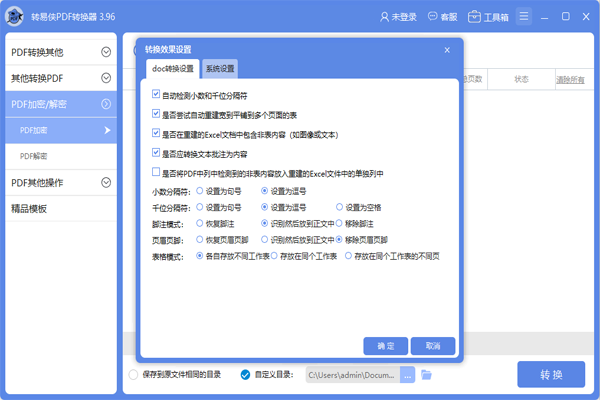
Task: Enable the 单独列中 non-table content checkbox
Action: point(156,172)
